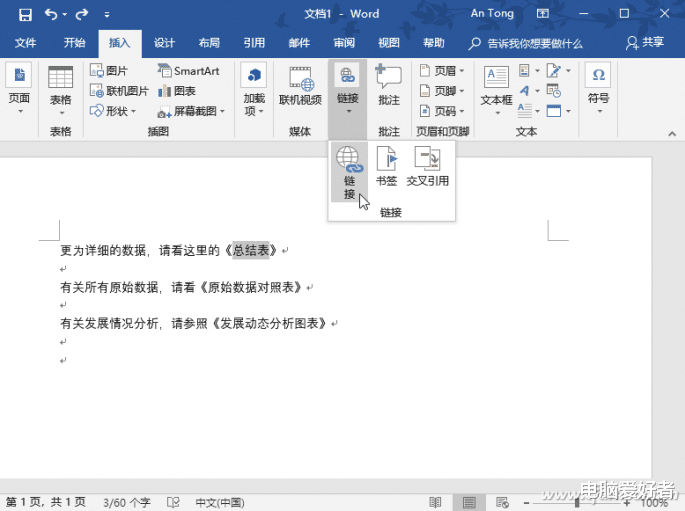Viewport: 685px width, 511px height.
Task: Click the 100% zoom level
Action: 654,503
